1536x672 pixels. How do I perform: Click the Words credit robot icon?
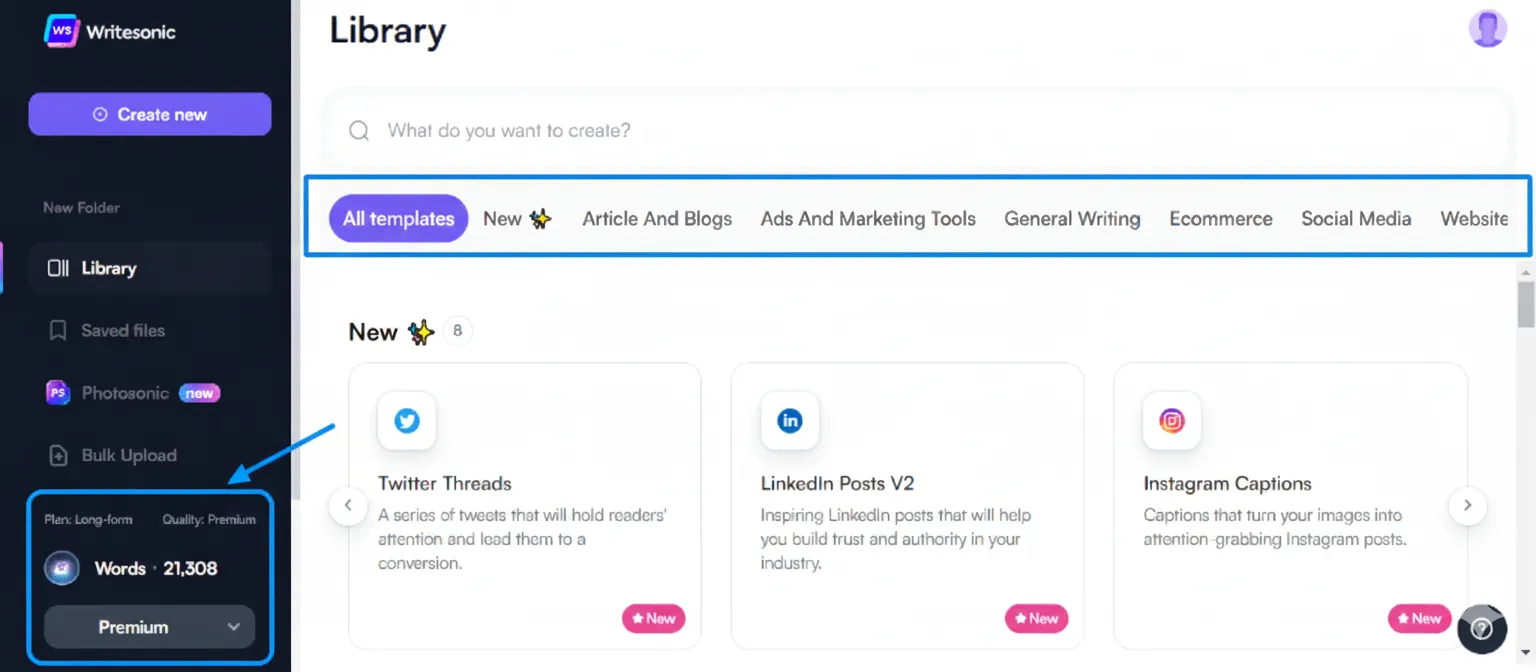tap(62, 568)
